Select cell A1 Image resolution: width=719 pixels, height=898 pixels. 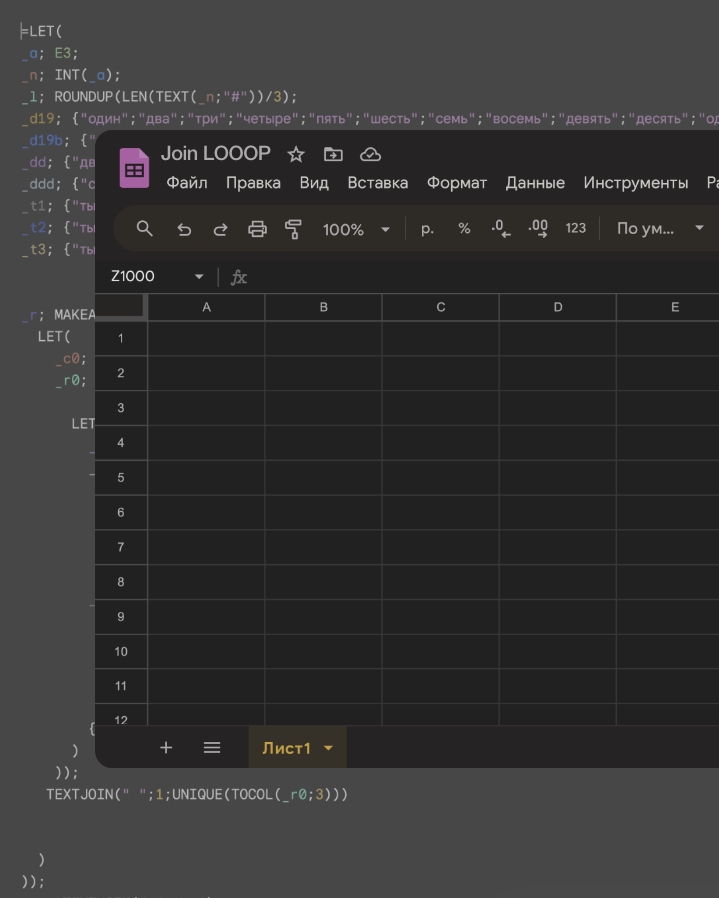206,338
